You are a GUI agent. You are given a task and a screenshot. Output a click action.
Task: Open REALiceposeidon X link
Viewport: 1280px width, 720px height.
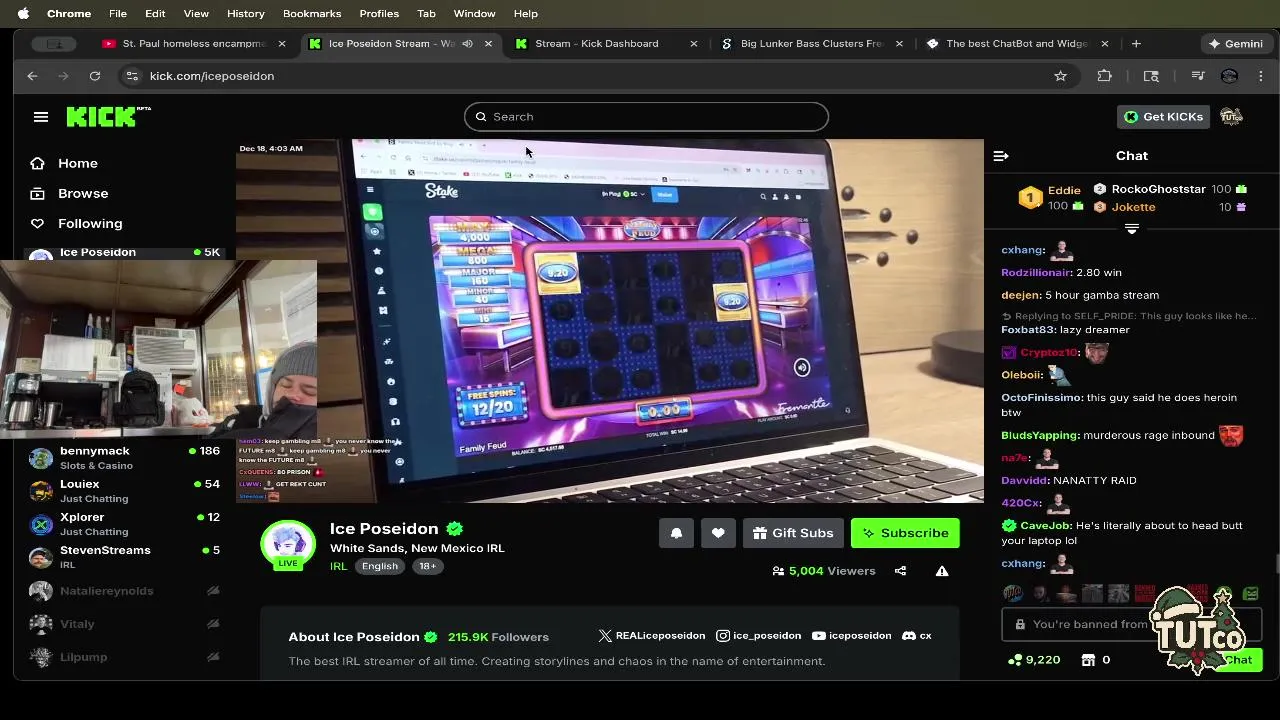coord(651,636)
